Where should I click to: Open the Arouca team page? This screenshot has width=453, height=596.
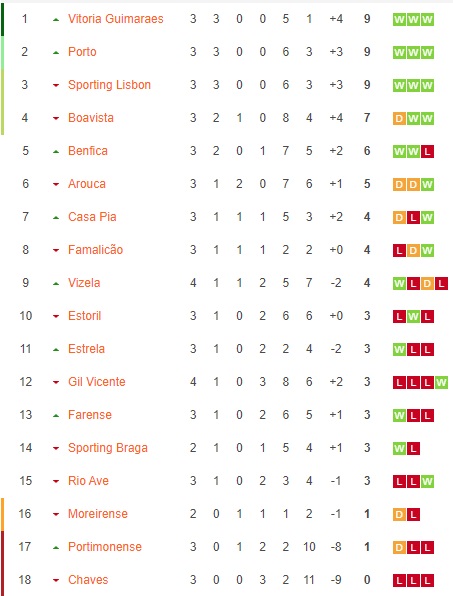point(87,184)
